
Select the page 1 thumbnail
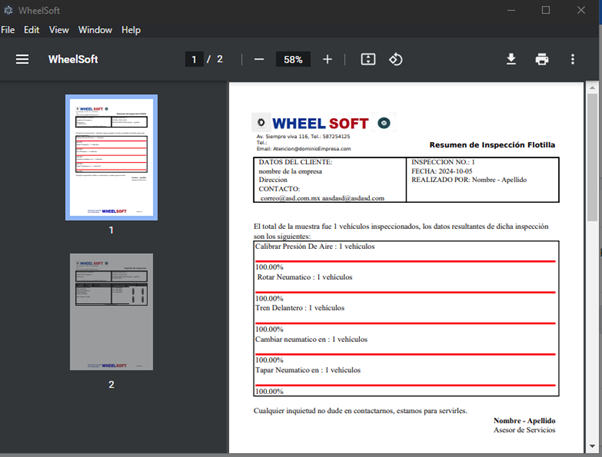(x=111, y=157)
